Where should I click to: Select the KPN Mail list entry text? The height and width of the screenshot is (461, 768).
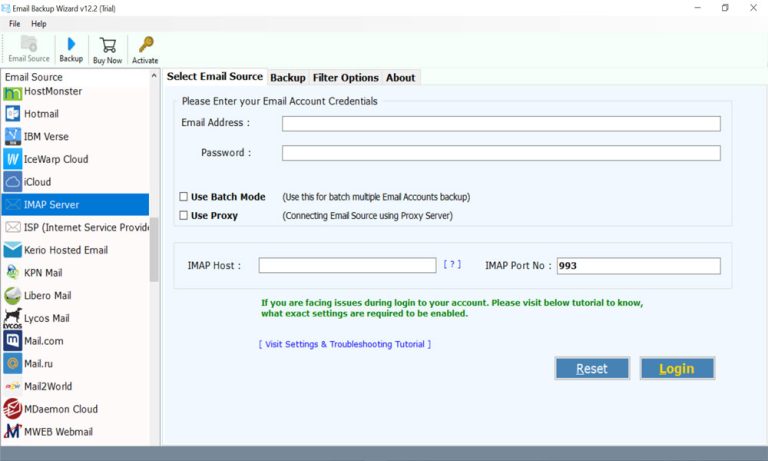point(43,272)
